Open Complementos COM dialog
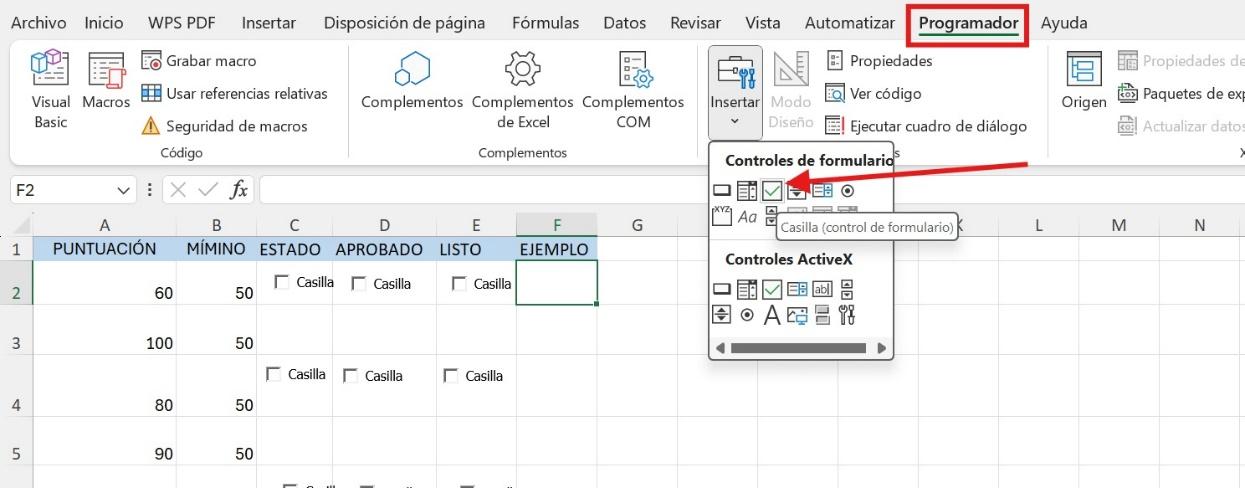The width and height of the screenshot is (1245, 488). coord(633,90)
